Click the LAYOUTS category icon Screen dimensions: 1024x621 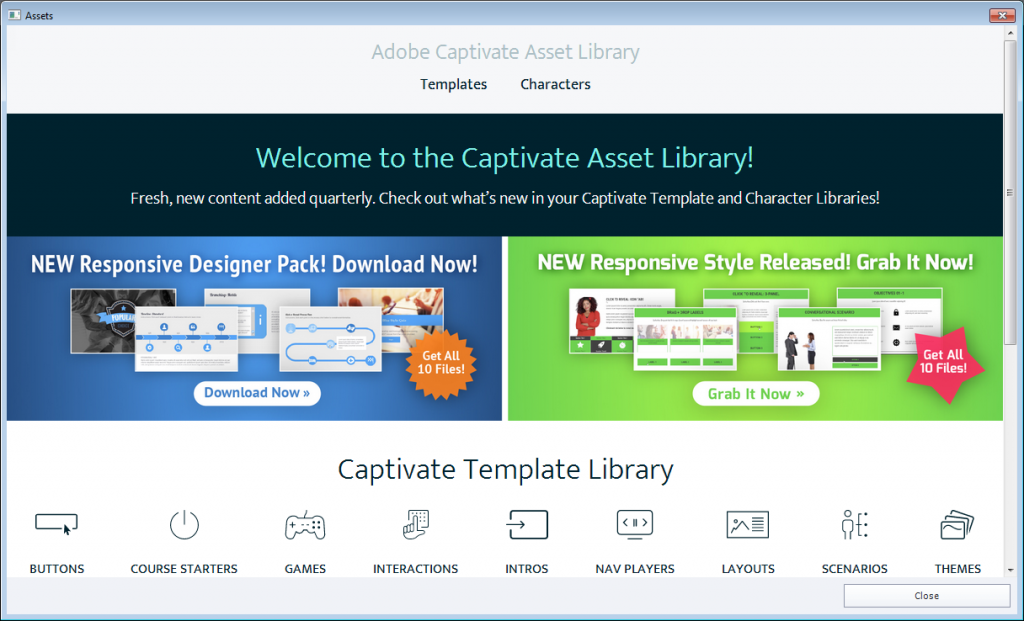(x=747, y=524)
